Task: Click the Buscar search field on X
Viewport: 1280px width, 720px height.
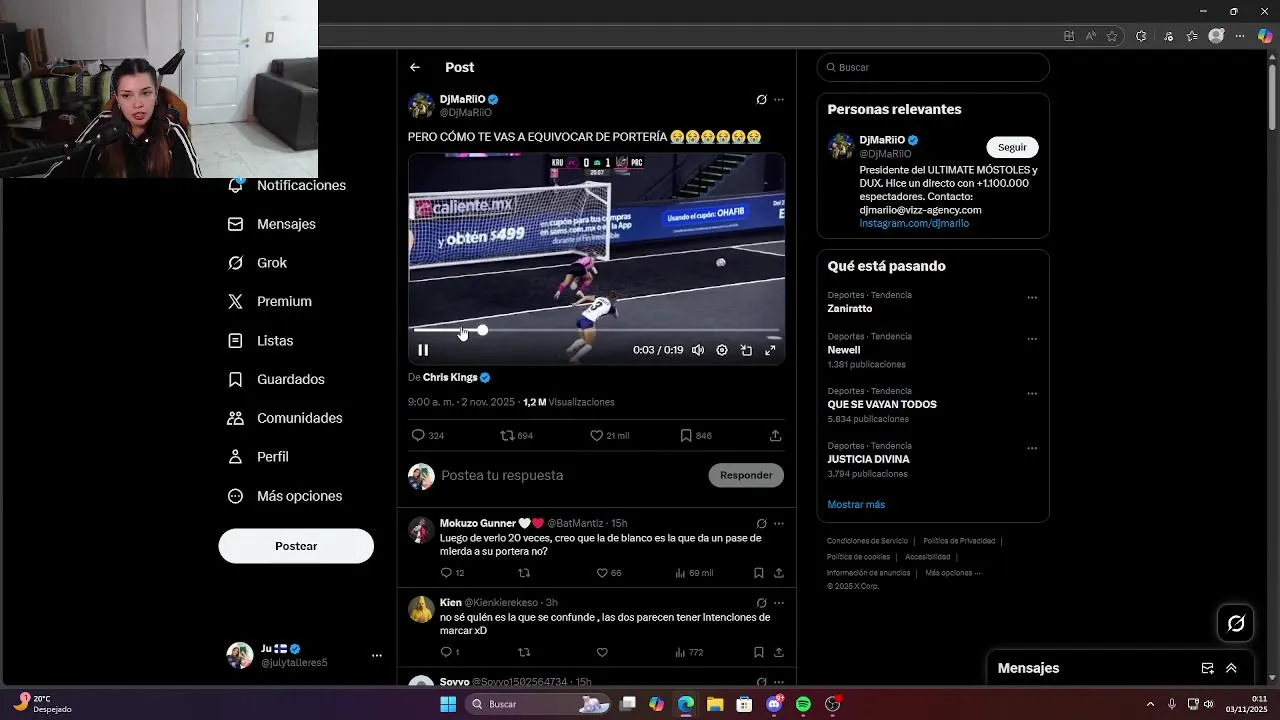Action: (933, 67)
